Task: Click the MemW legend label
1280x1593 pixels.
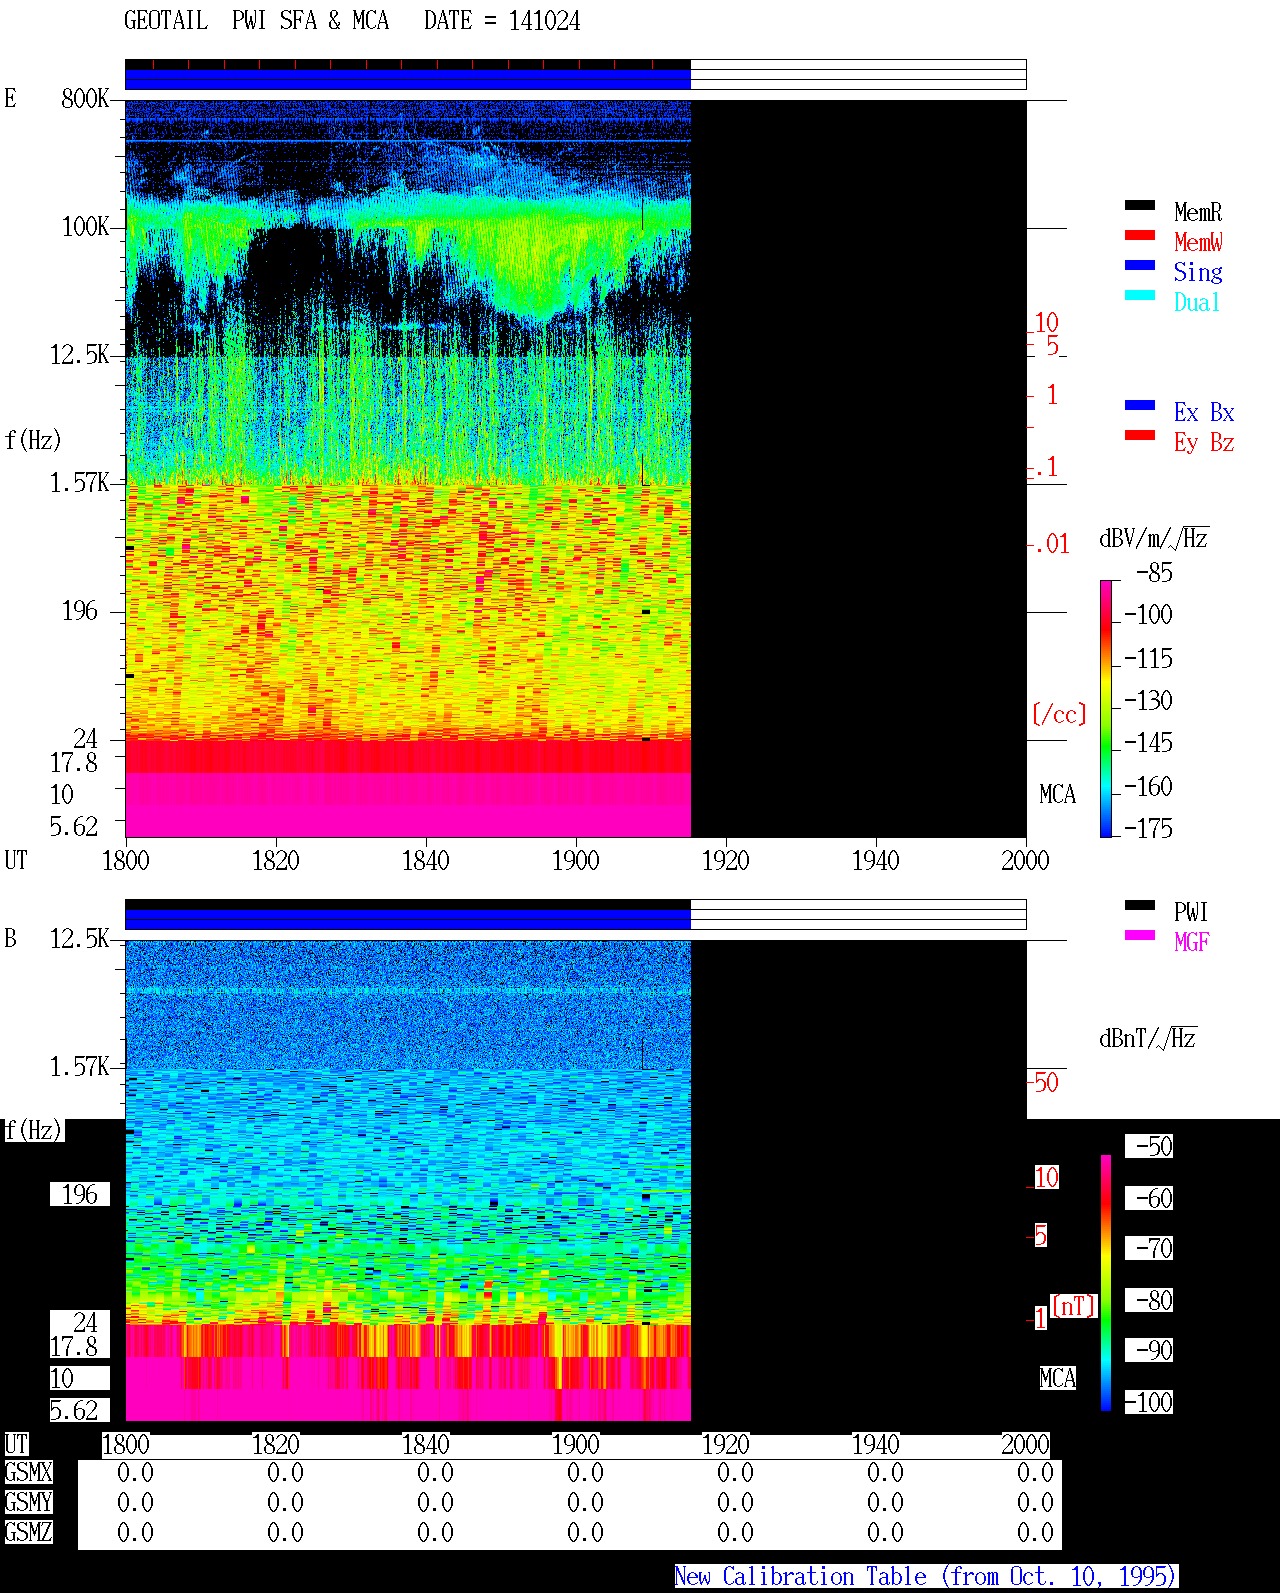Action: (x=1198, y=242)
